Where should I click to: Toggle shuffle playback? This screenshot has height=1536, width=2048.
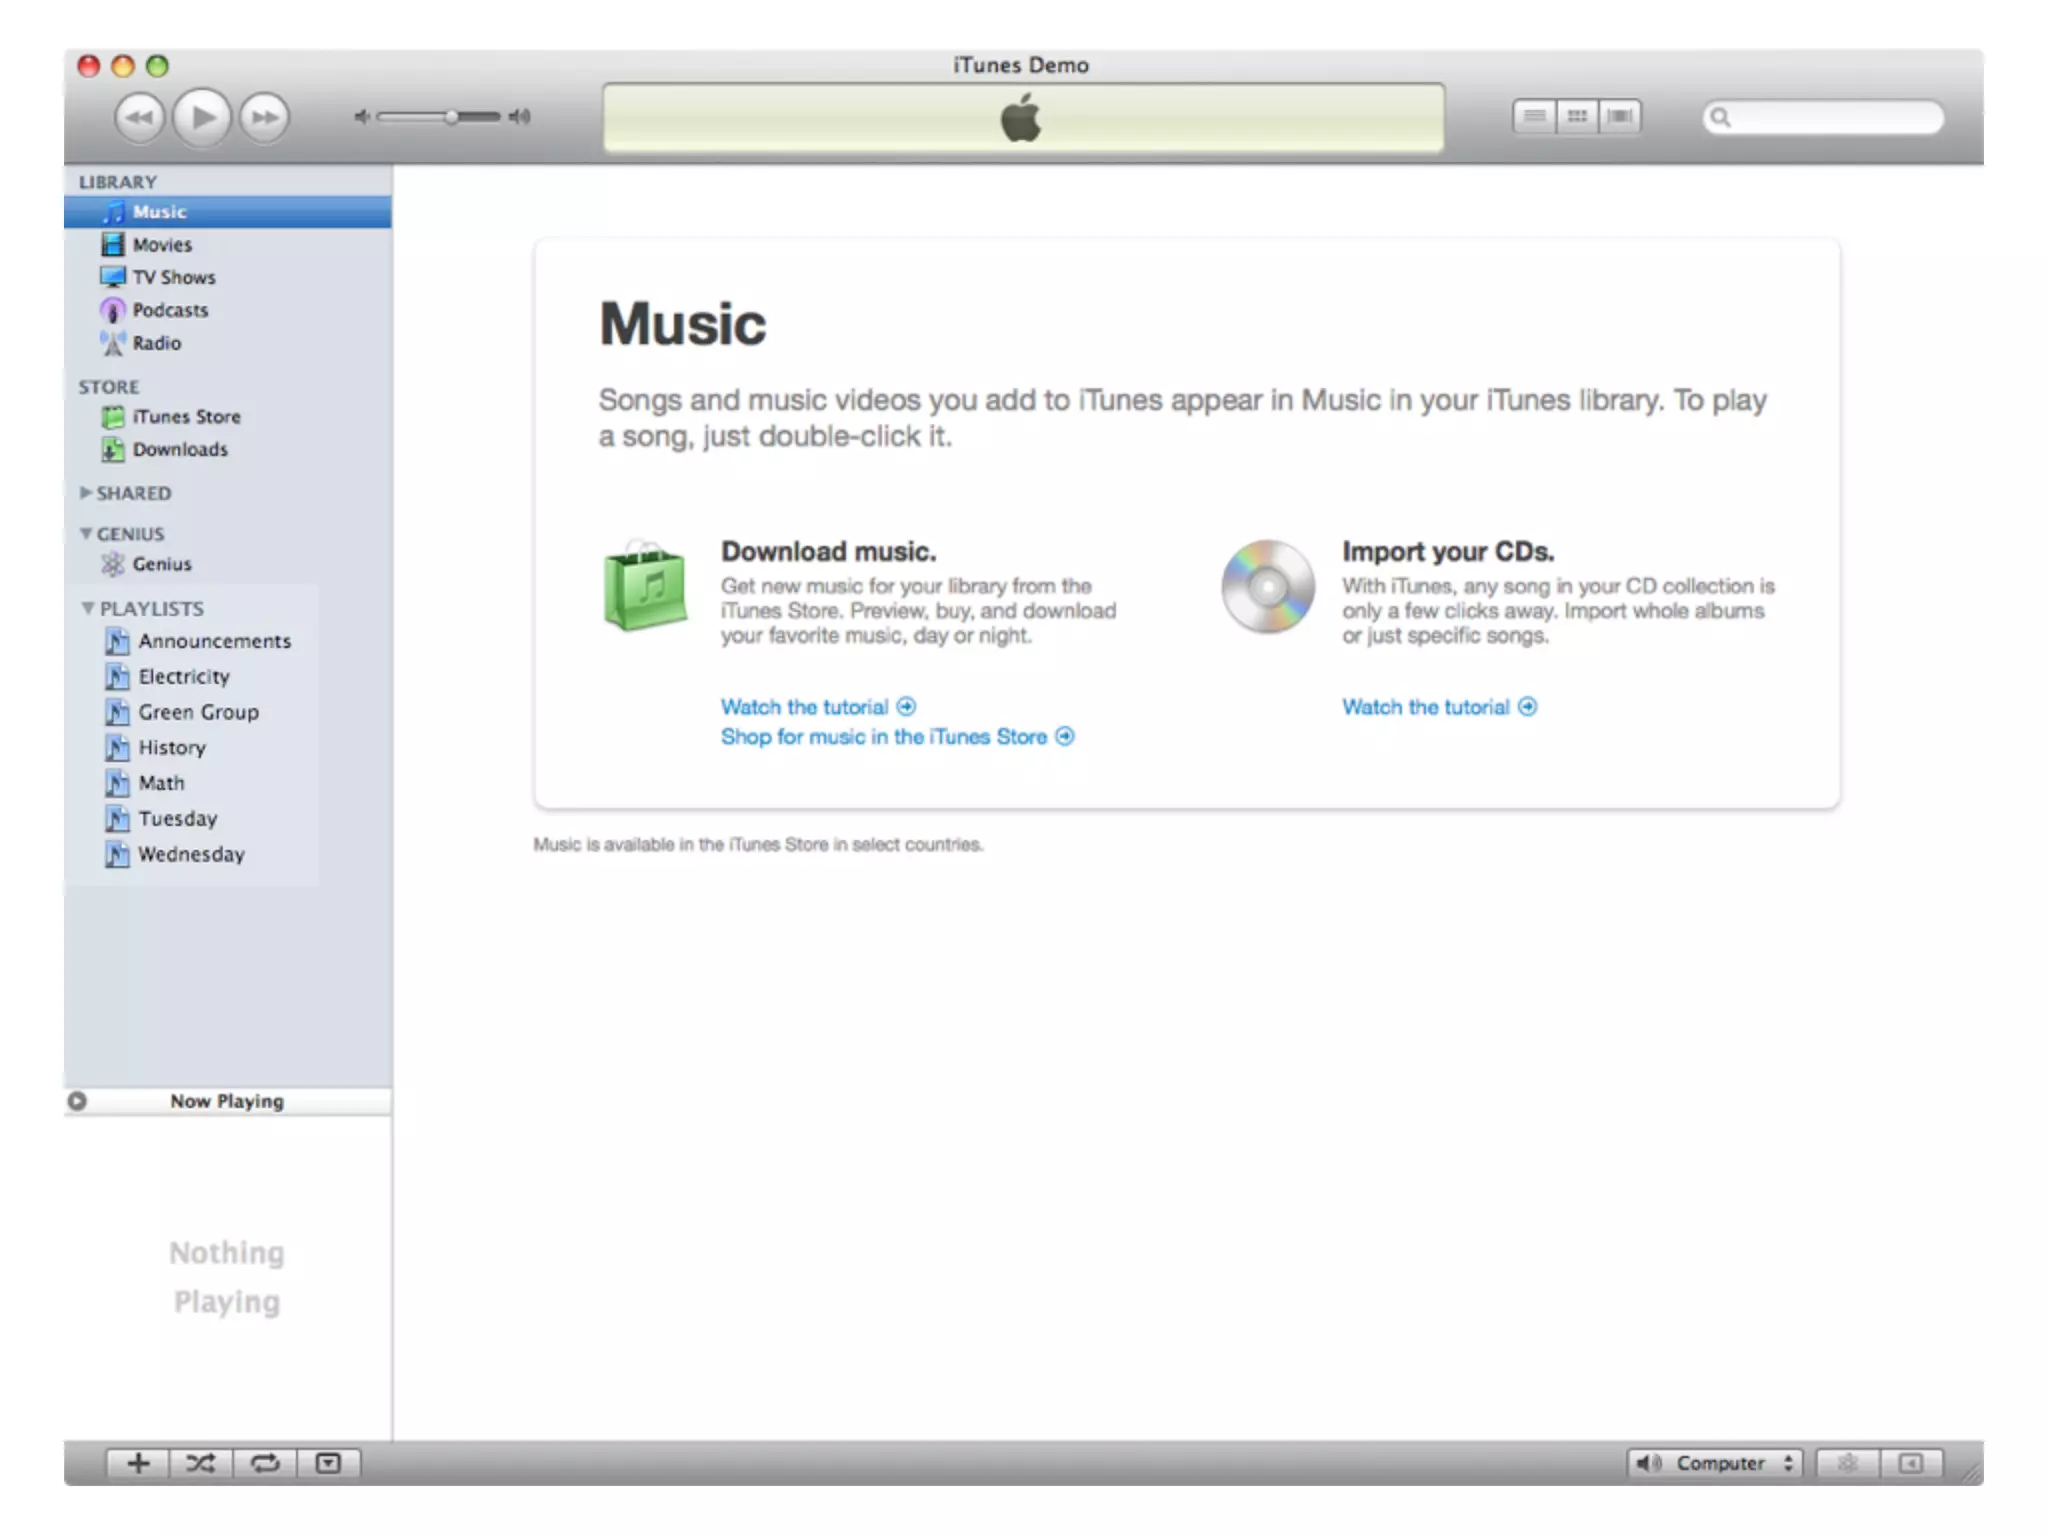201,1463
